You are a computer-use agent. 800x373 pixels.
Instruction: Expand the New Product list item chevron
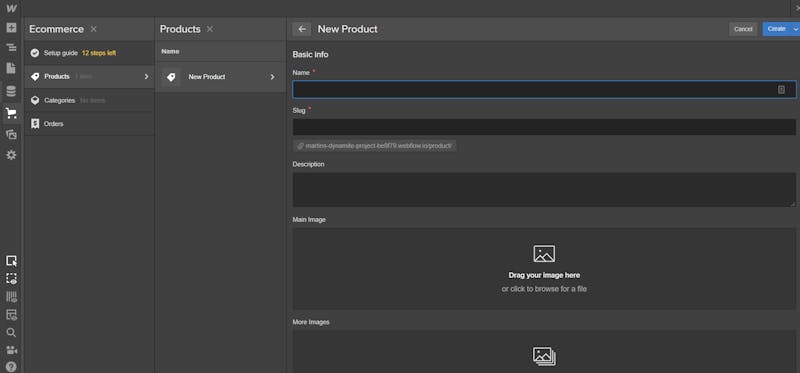(272, 77)
